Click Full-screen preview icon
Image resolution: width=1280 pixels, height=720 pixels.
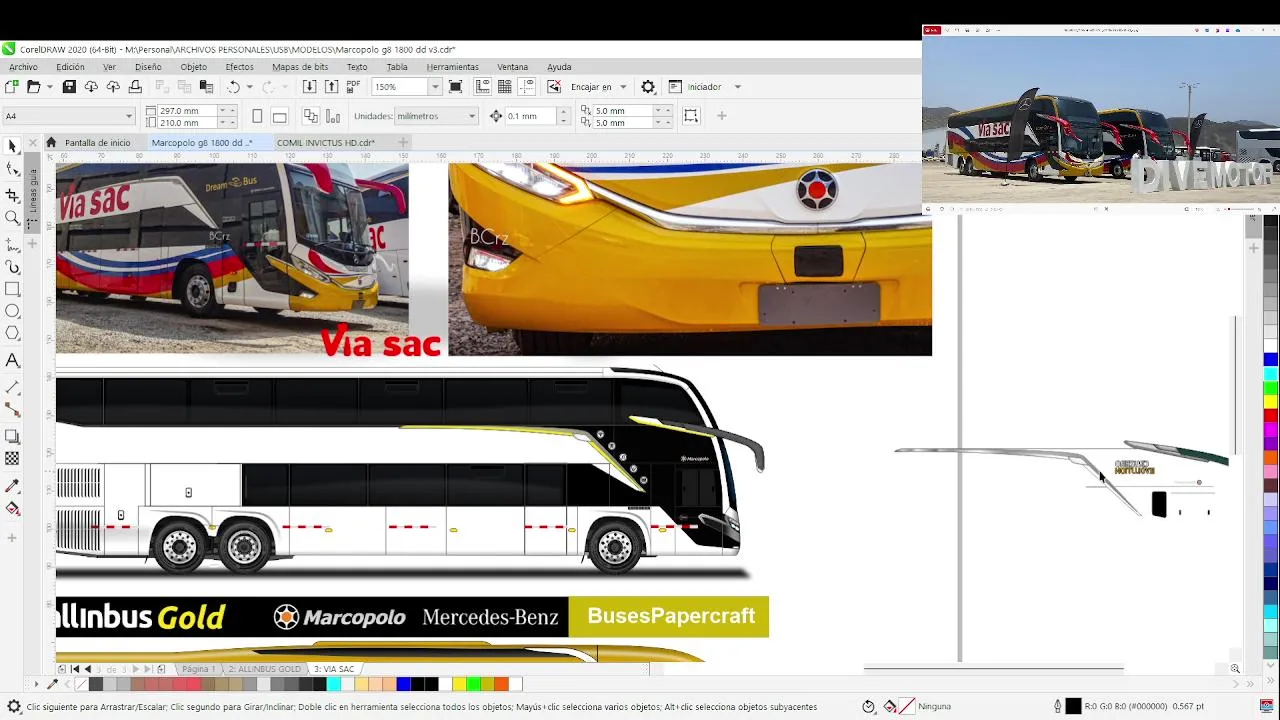455,87
